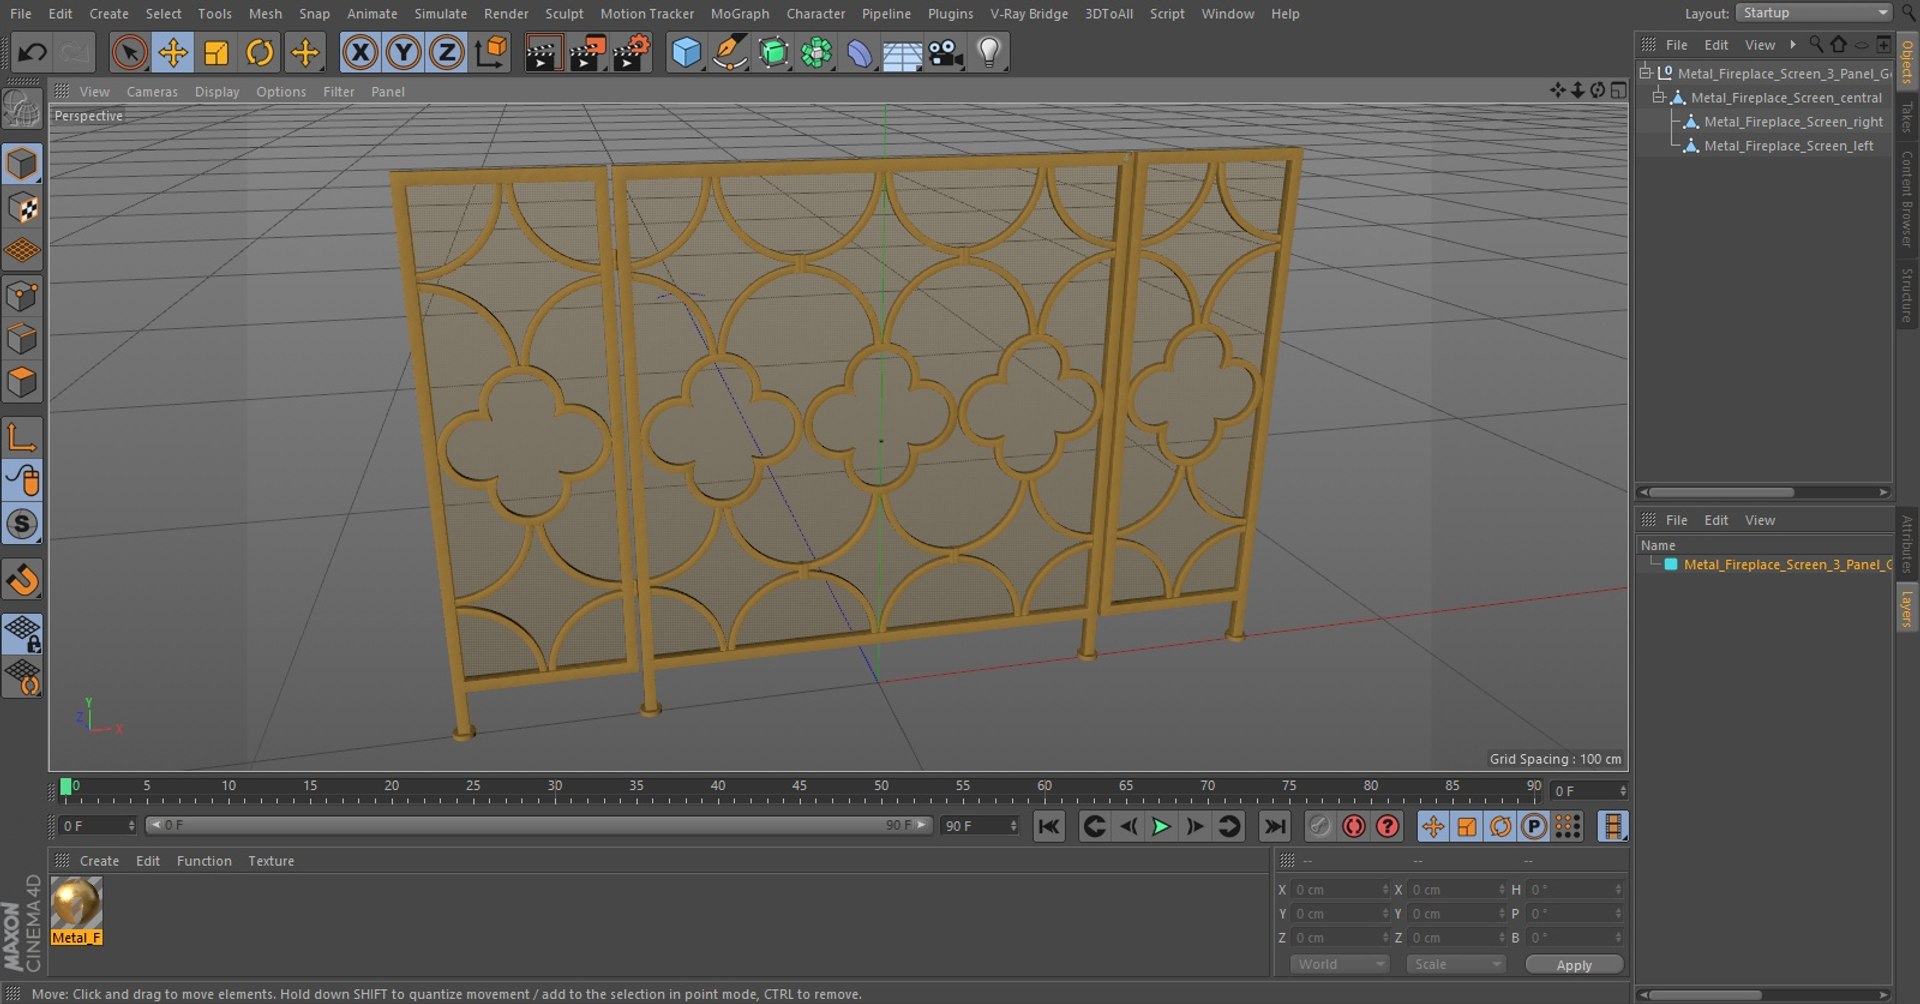Open the Simulate menu
1920x1004 pixels.
point(440,13)
